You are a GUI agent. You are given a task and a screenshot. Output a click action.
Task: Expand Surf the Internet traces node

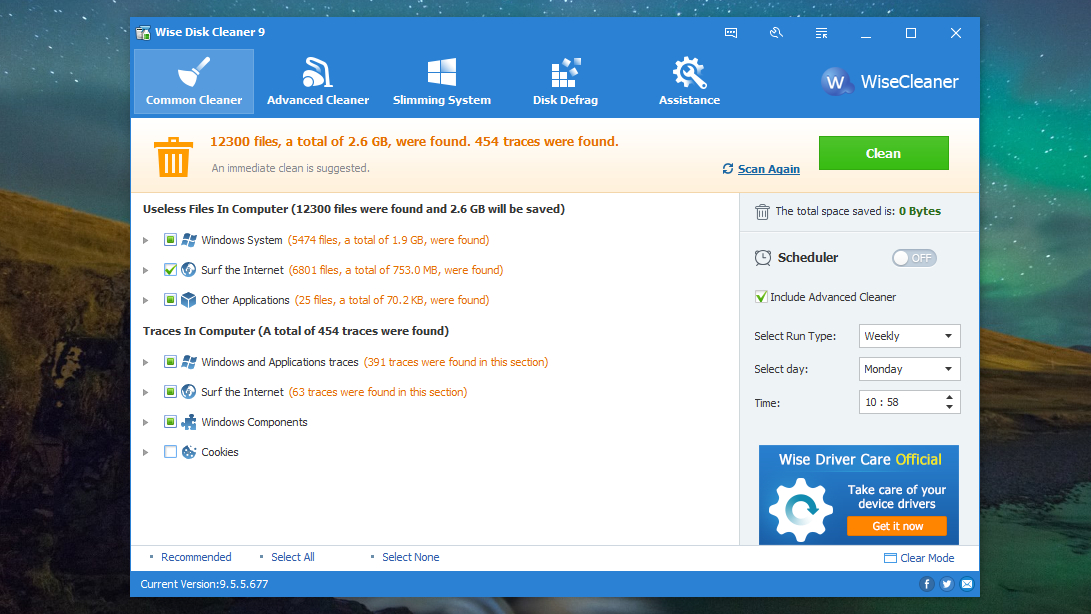[145, 392]
